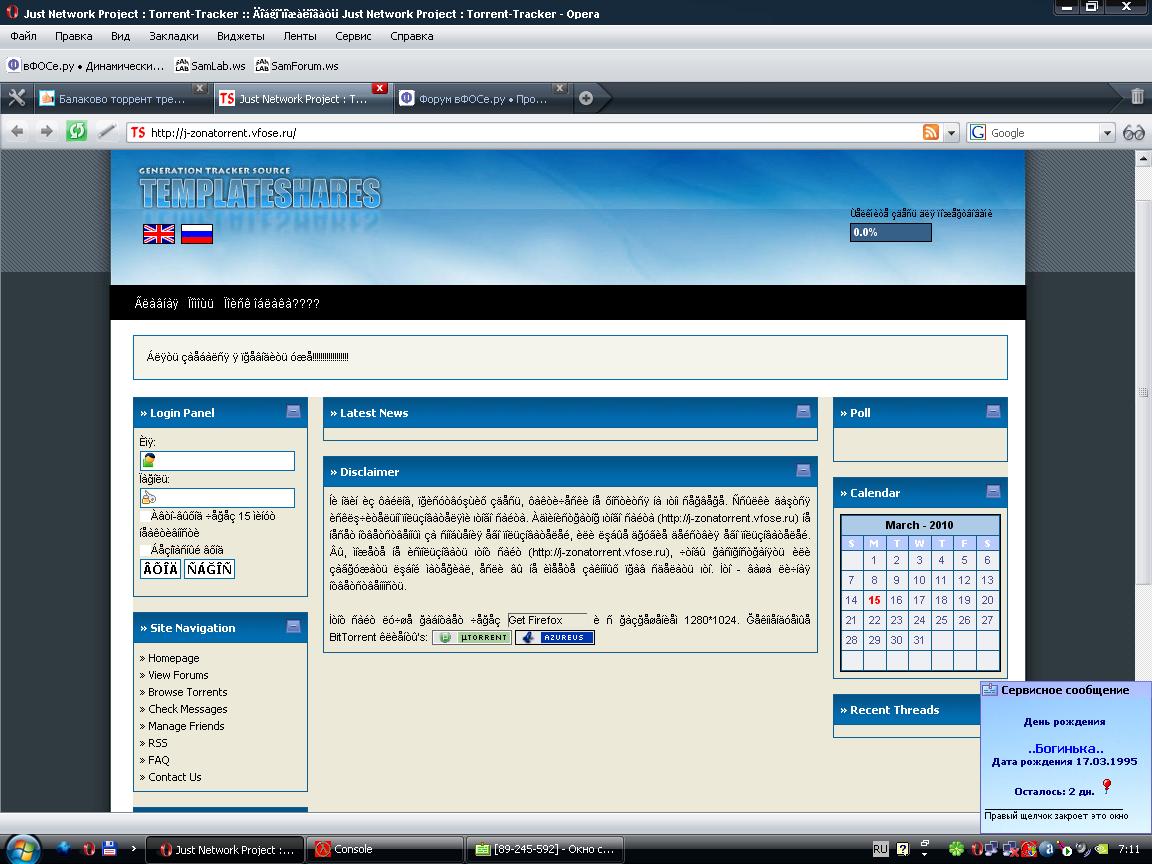
Task: Click the RSS feed icon in address bar
Action: (930, 132)
